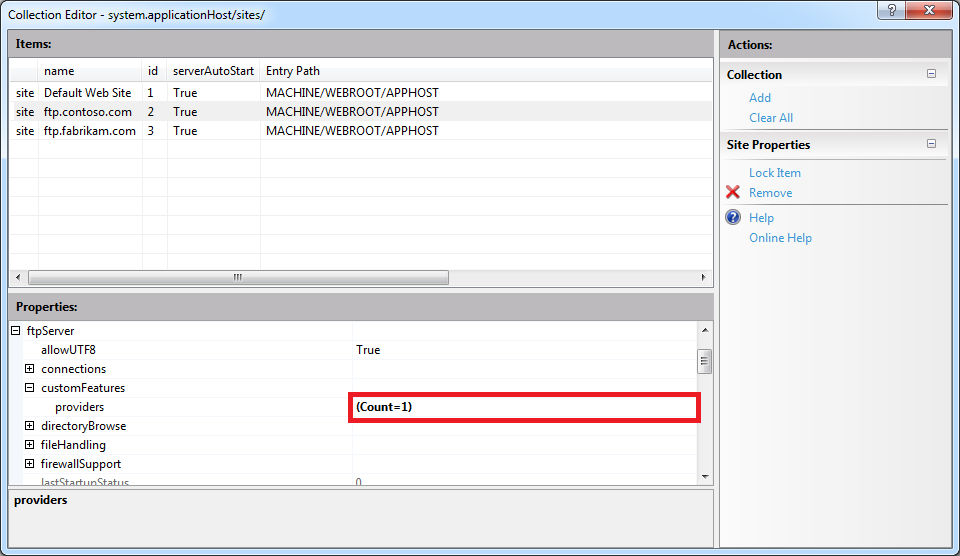Viewport: 960px width, 556px height.
Task: Collapse the Collection section in Actions
Action: tap(932, 74)
